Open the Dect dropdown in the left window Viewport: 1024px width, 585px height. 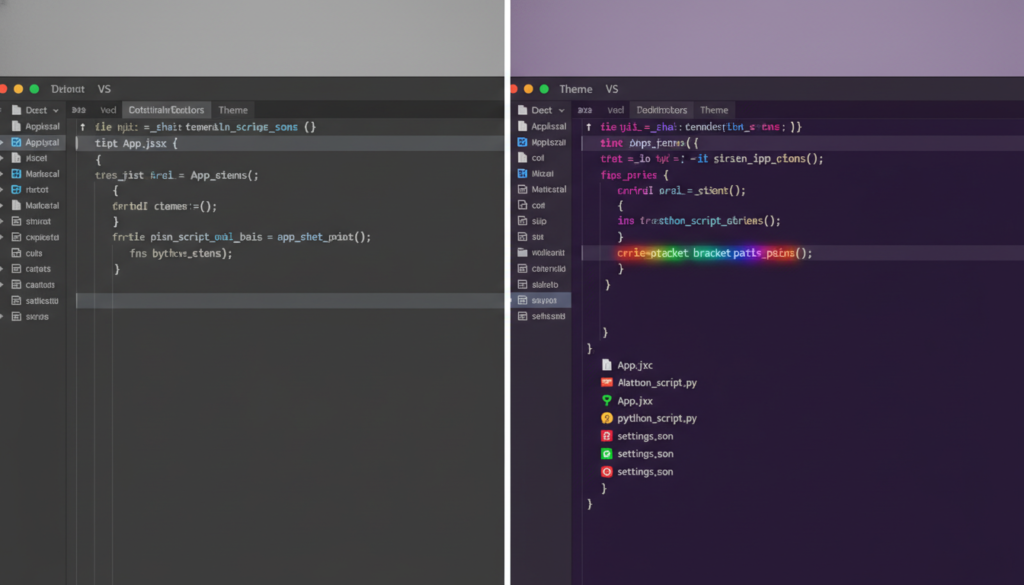click(x=40, y=110)
